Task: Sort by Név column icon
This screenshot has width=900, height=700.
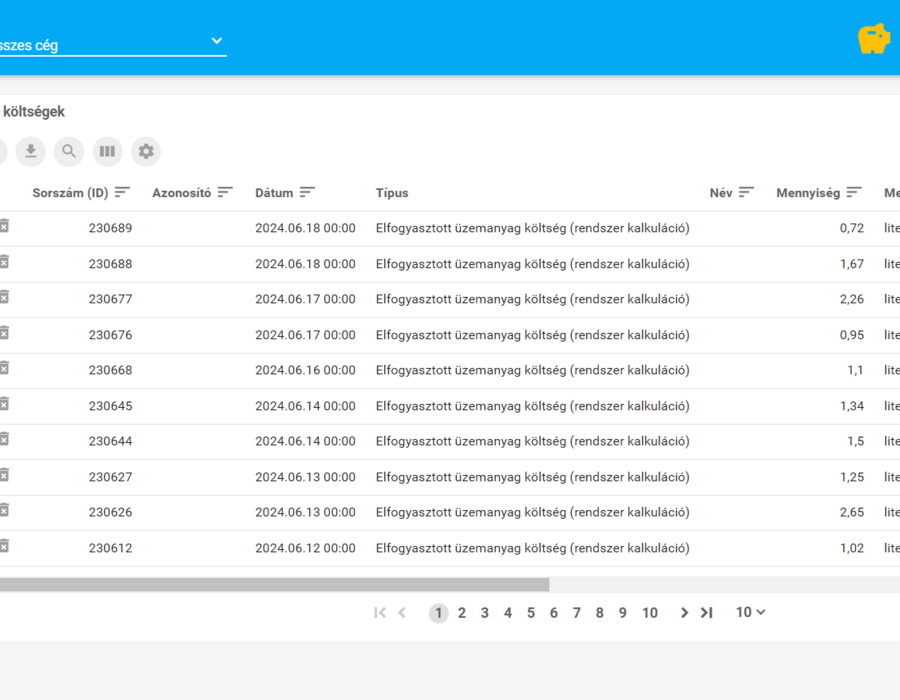Action: coord(746,192)
